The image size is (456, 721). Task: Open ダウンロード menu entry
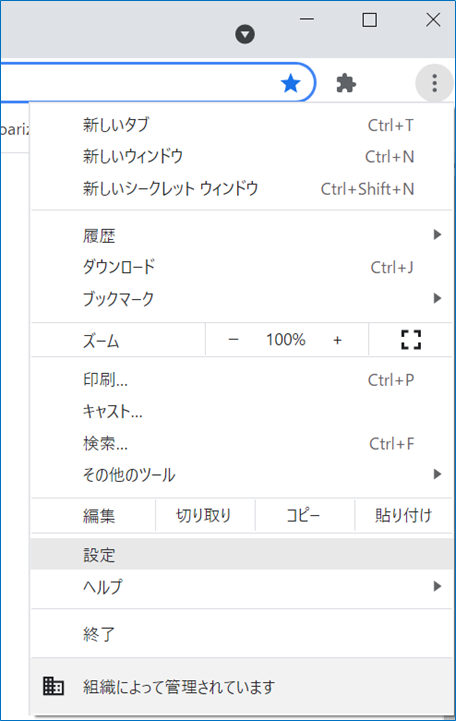pyautogui.click(x=242, y=267)
